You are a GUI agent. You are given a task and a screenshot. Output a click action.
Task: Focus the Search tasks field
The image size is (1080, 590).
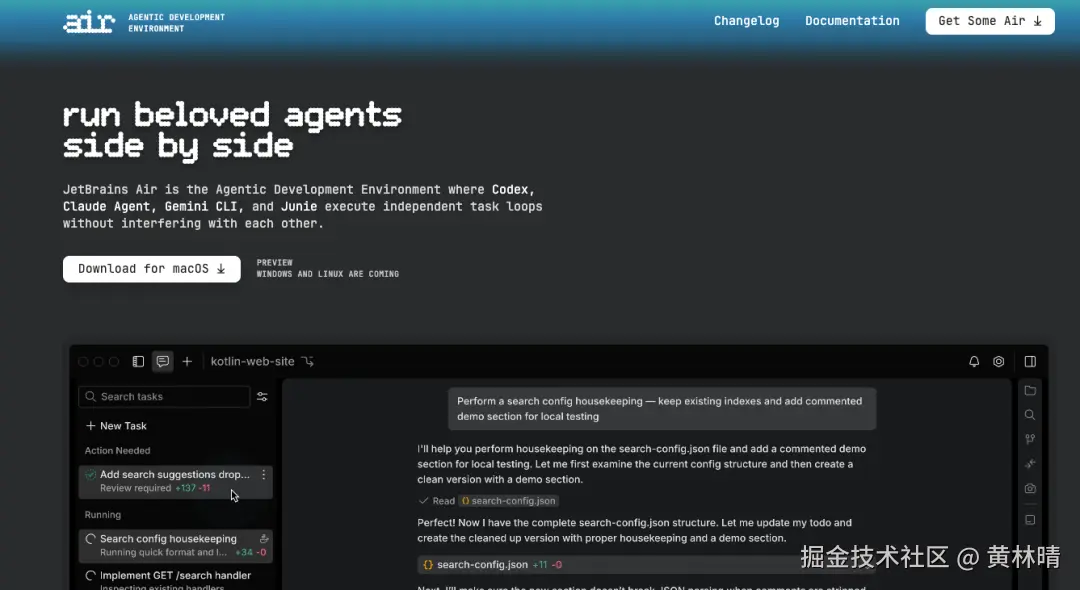click(x=164, y=397)
